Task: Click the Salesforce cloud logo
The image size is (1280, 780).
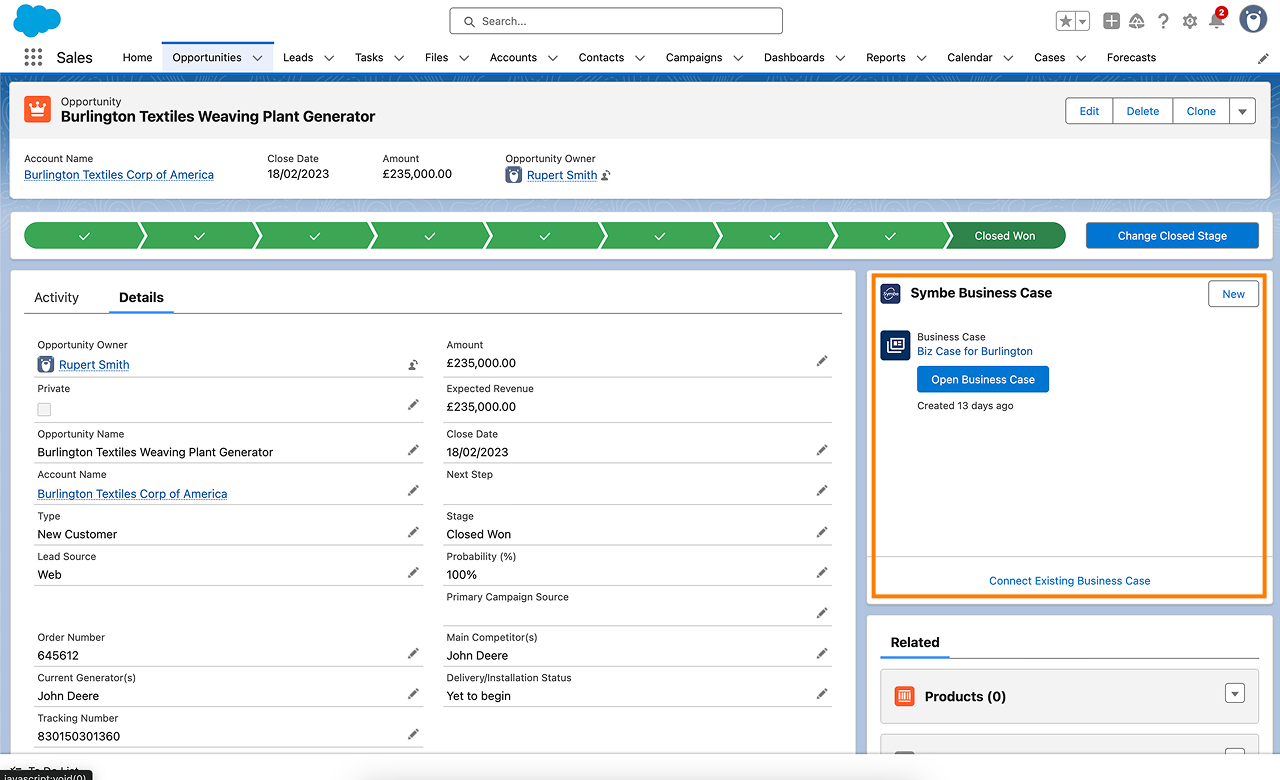Action: click(x=37, y=20)
